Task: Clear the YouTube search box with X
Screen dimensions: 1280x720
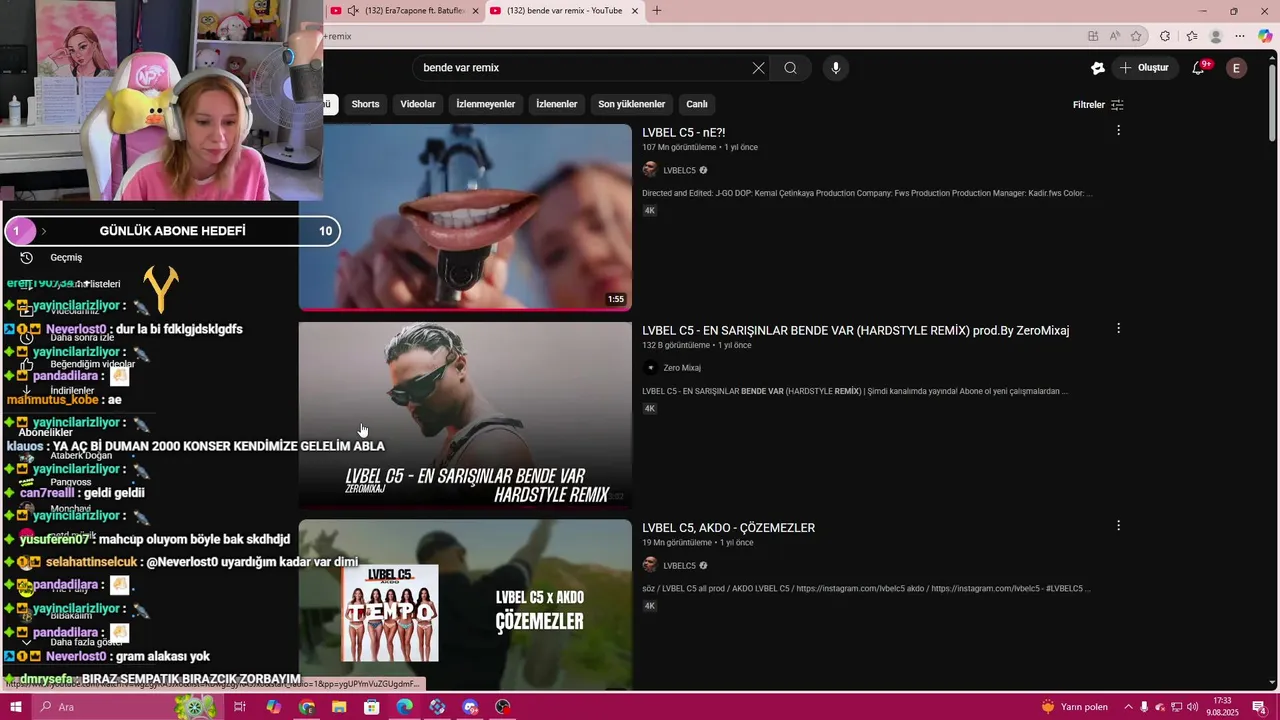Action: click(x=758, y=68)
